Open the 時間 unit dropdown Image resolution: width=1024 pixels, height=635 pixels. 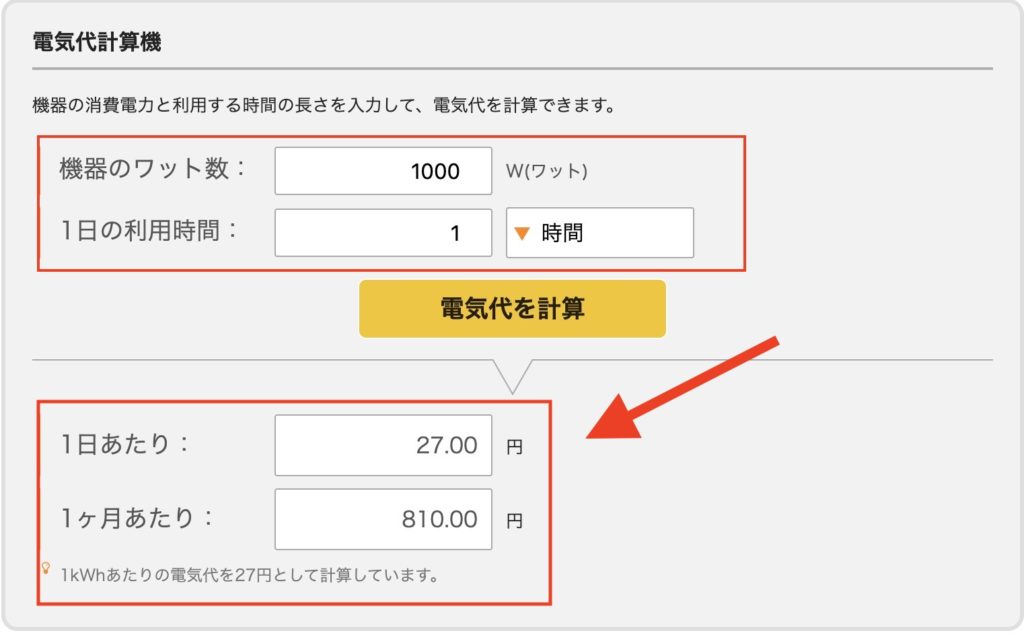(x=599, y=233)
